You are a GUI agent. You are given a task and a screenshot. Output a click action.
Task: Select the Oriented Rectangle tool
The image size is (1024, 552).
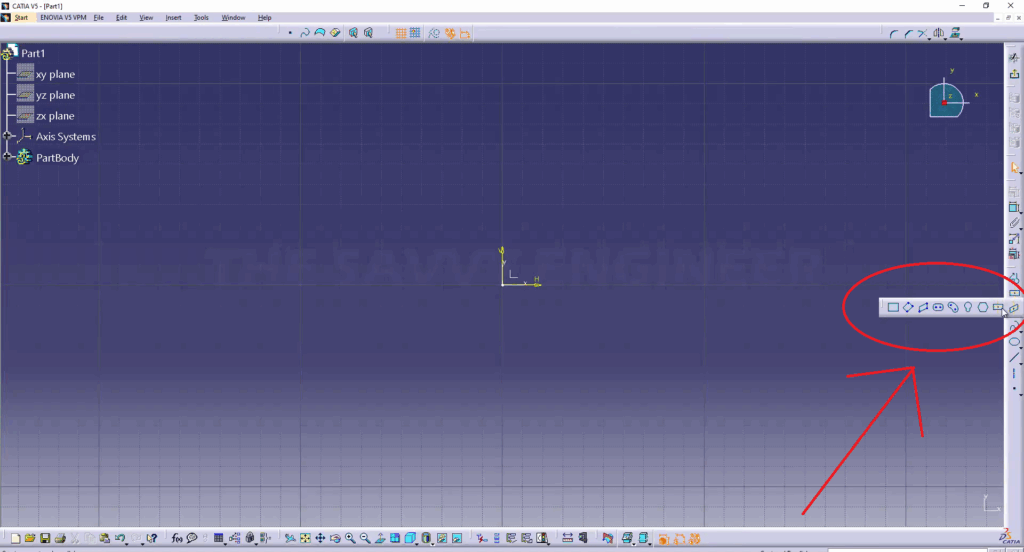tap(908, 308)
